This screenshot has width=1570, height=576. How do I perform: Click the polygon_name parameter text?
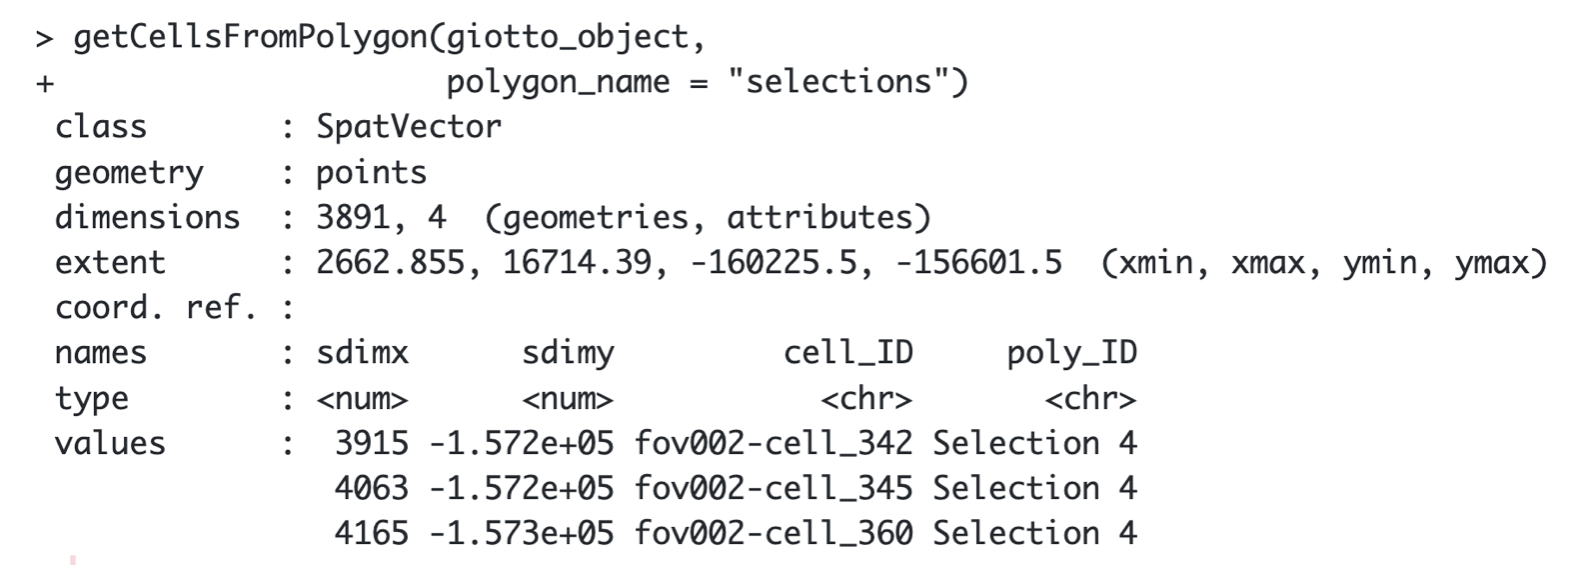tap(557, 81)
